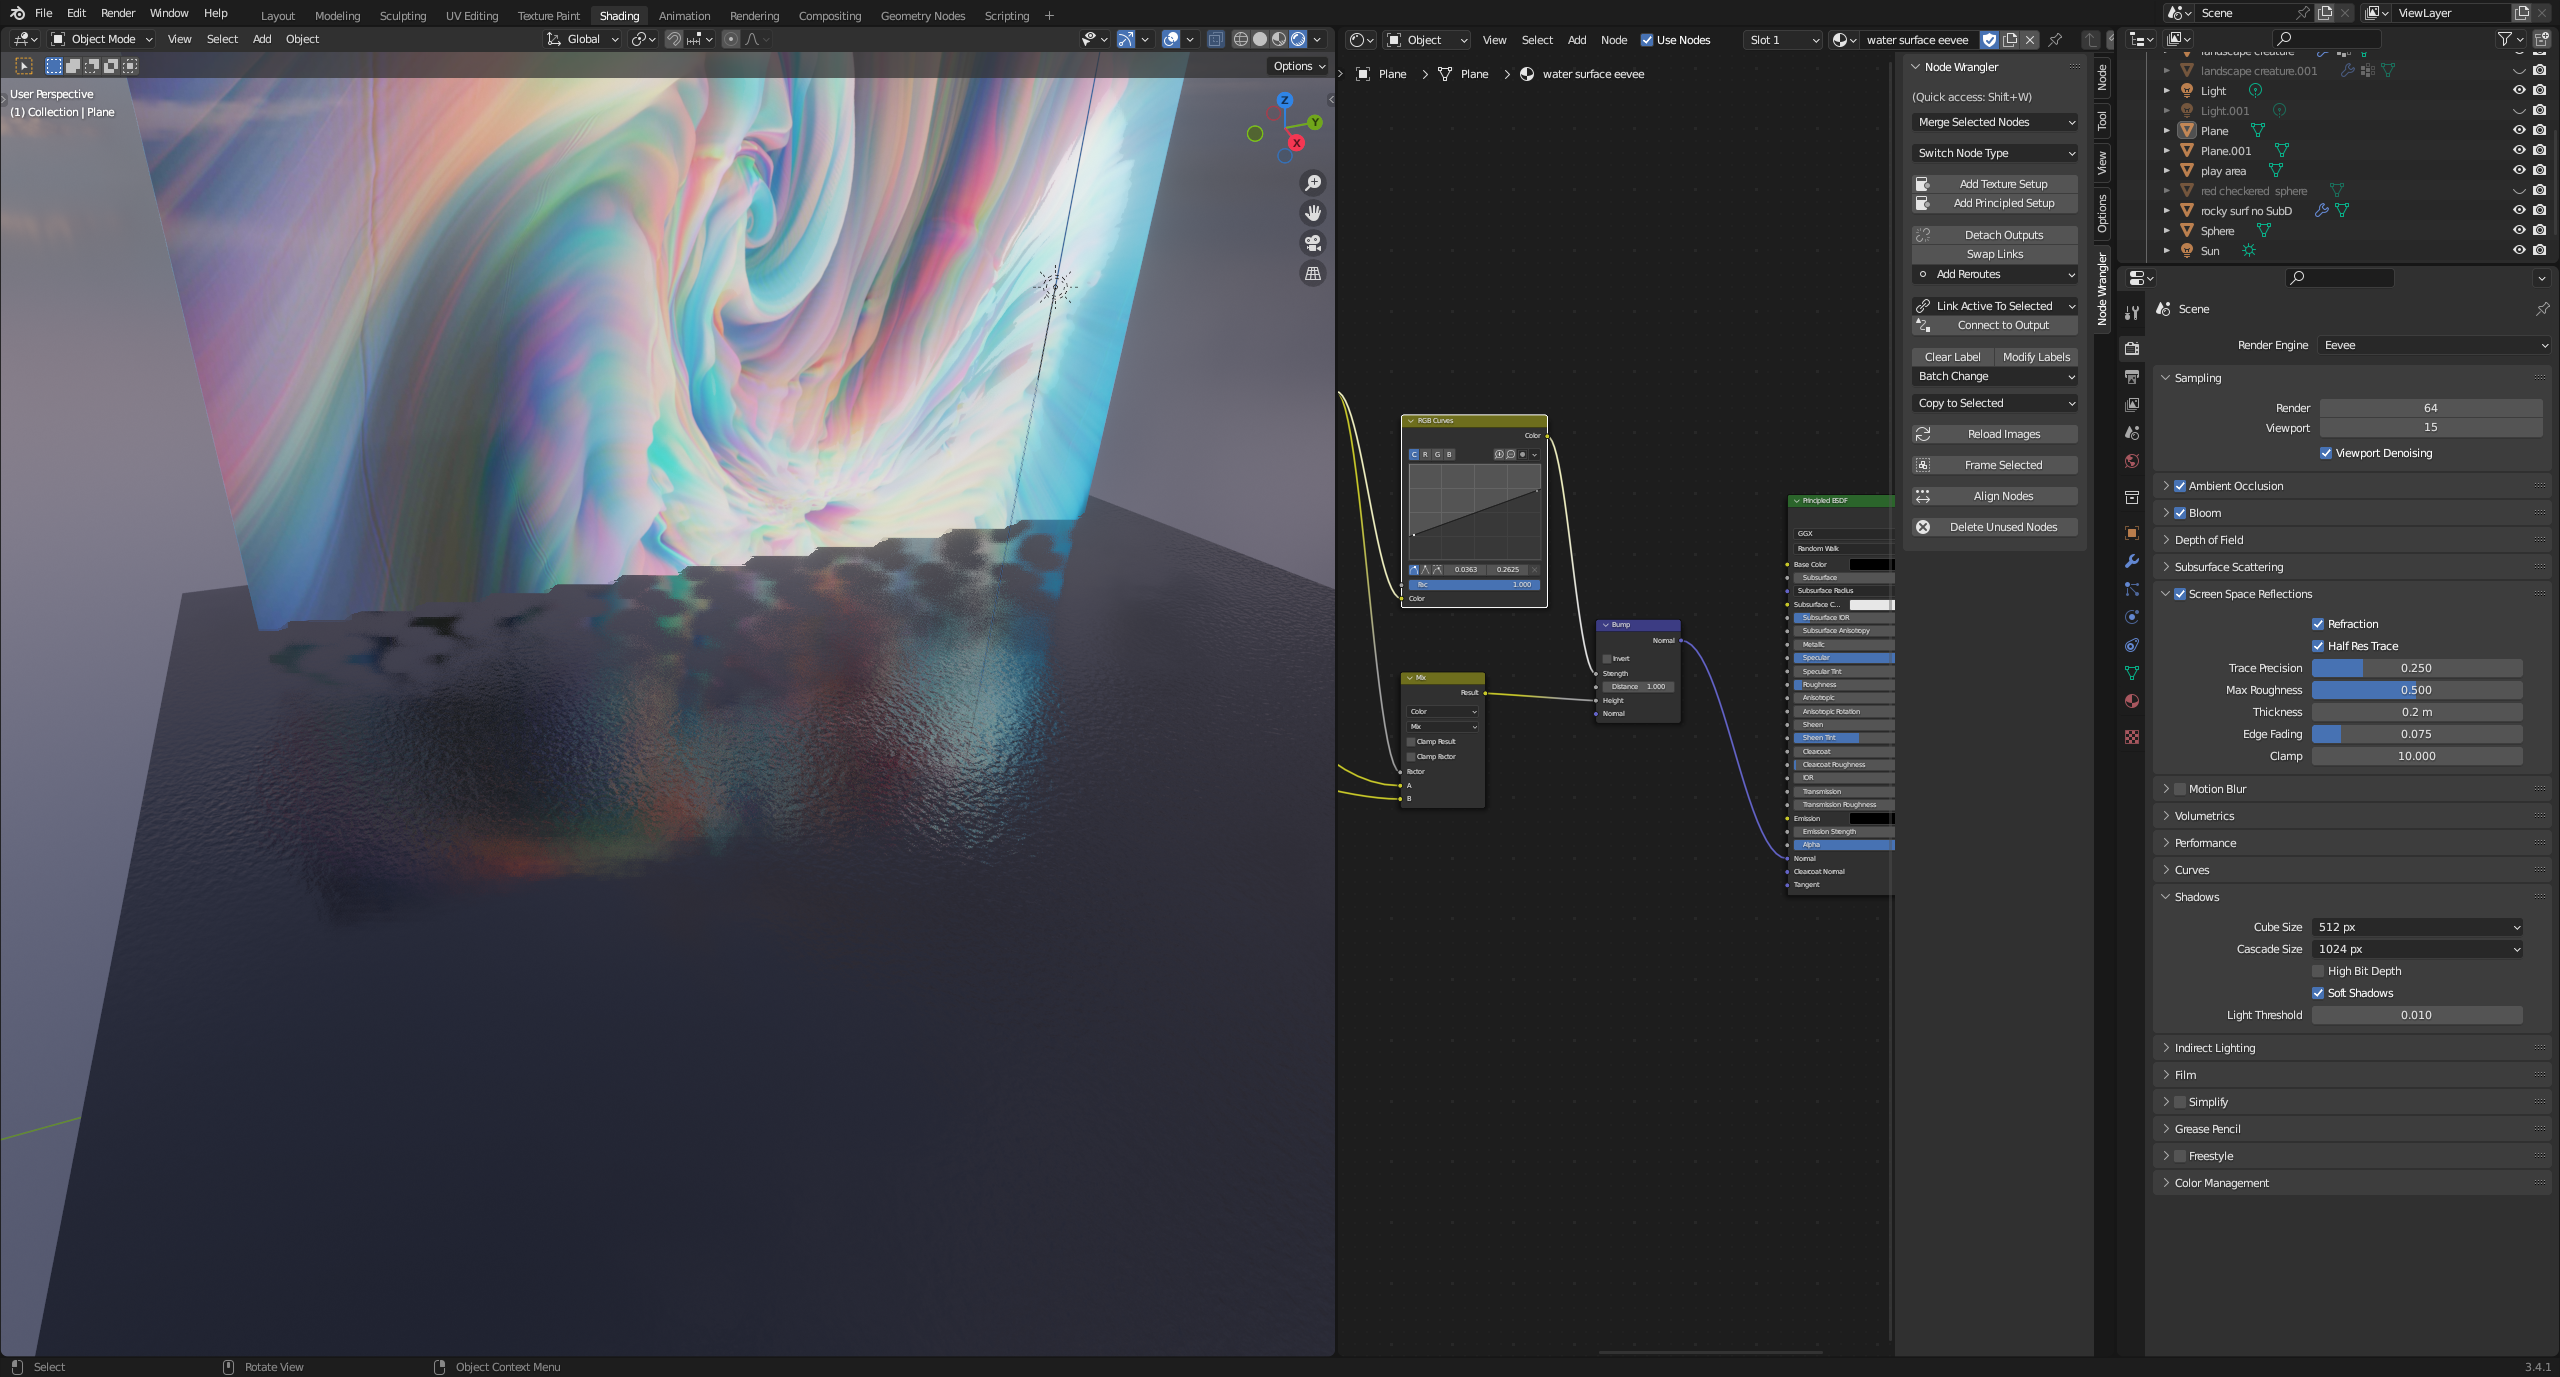Toggle show gizmo icon in viewport header

1126,39
